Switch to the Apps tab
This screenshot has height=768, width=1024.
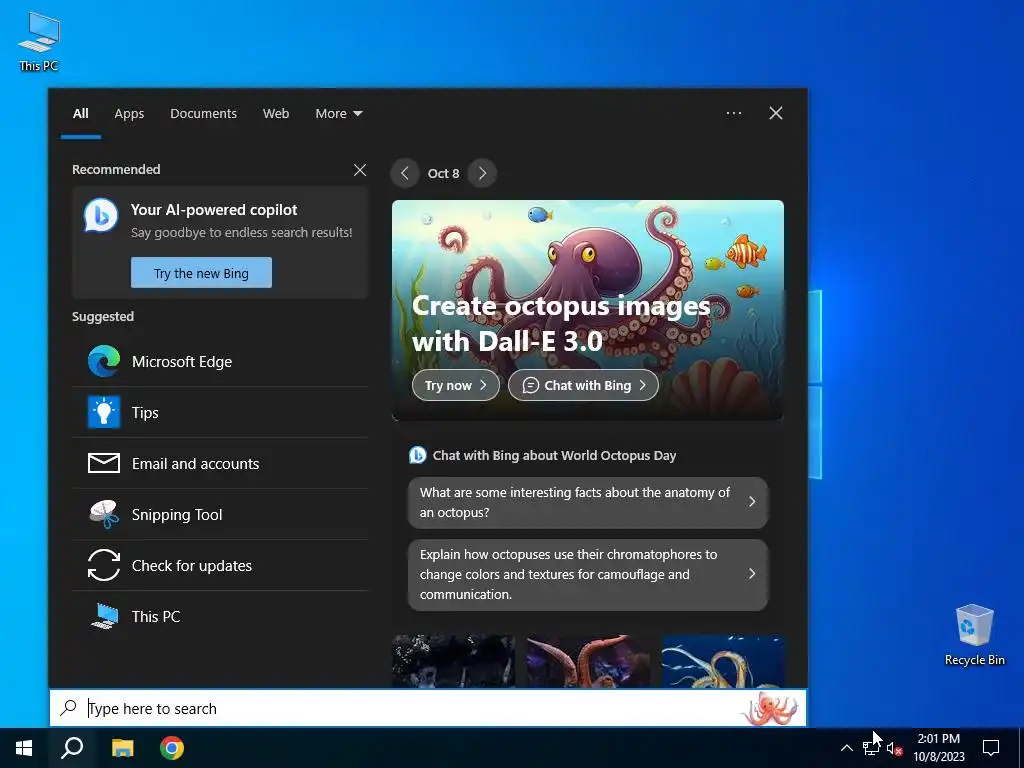coord(129,114)
